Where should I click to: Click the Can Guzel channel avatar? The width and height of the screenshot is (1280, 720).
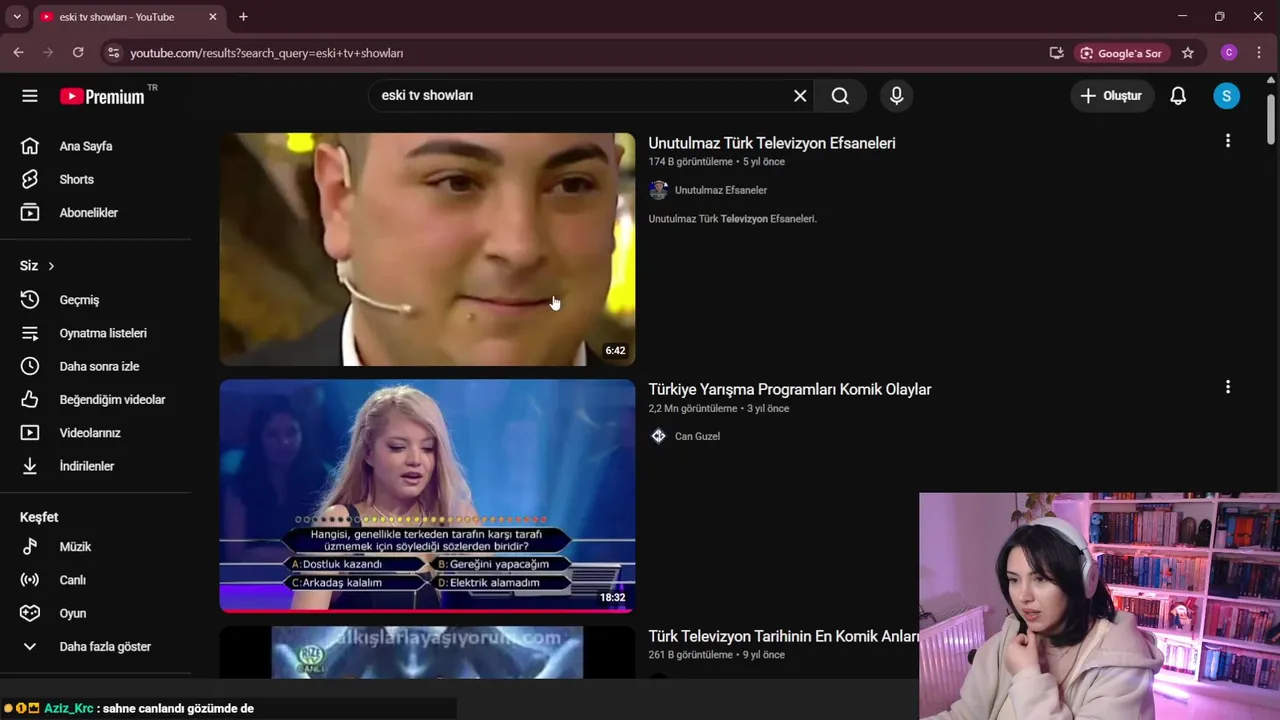[x=658, y=436]
